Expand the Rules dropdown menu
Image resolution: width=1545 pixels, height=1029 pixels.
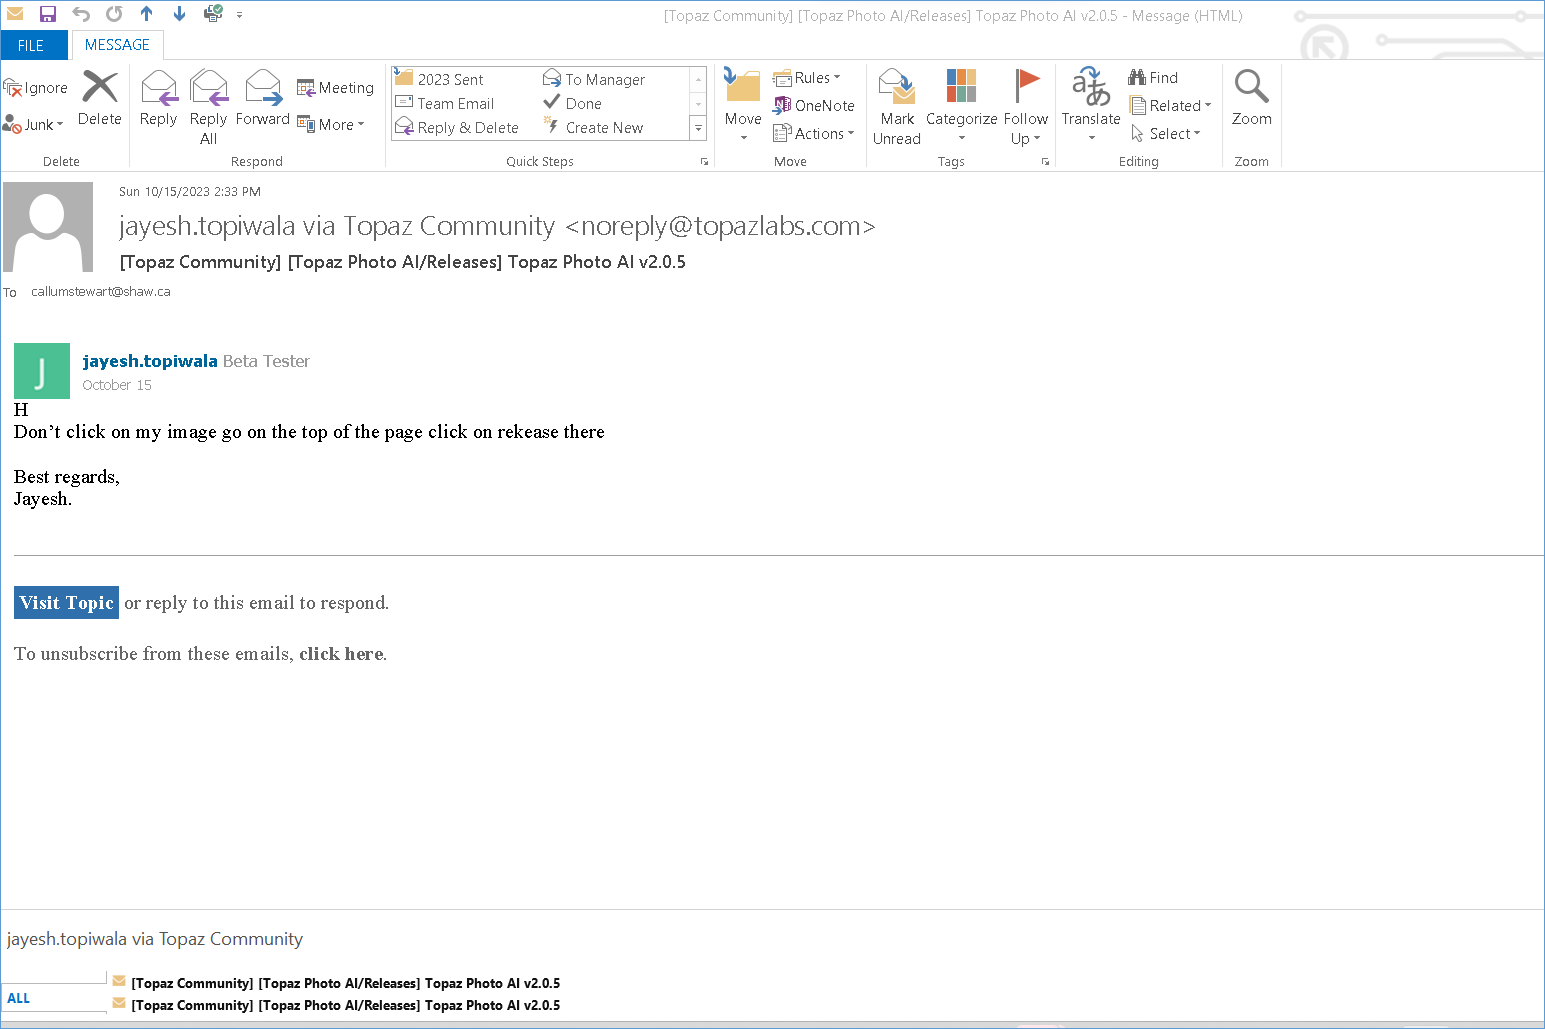tap(808, 78)
